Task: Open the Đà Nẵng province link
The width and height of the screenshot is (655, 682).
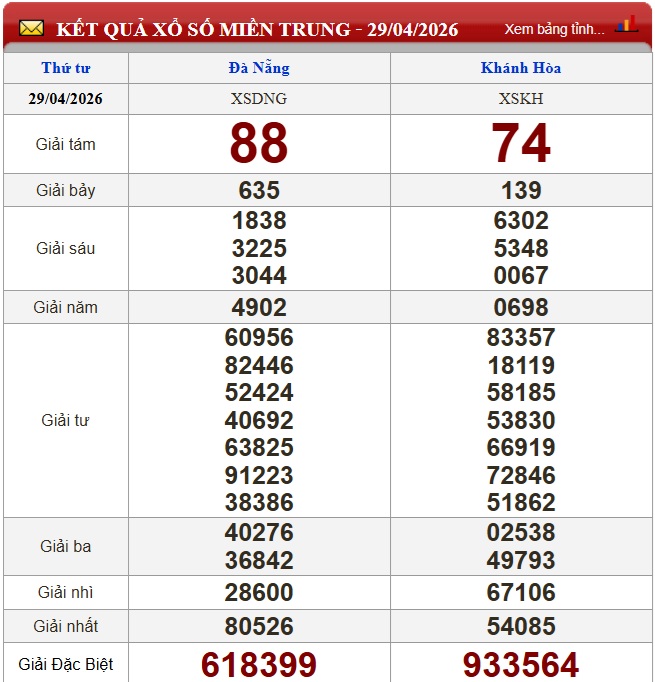Action: pos(259,68)
